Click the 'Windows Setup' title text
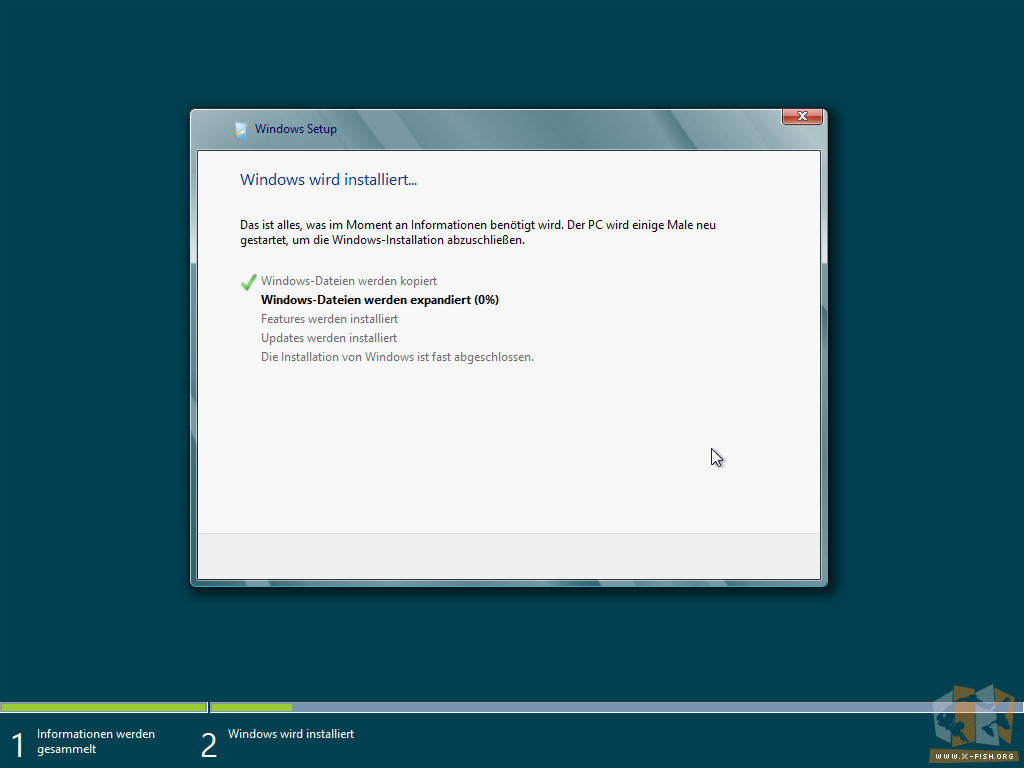 296,129
